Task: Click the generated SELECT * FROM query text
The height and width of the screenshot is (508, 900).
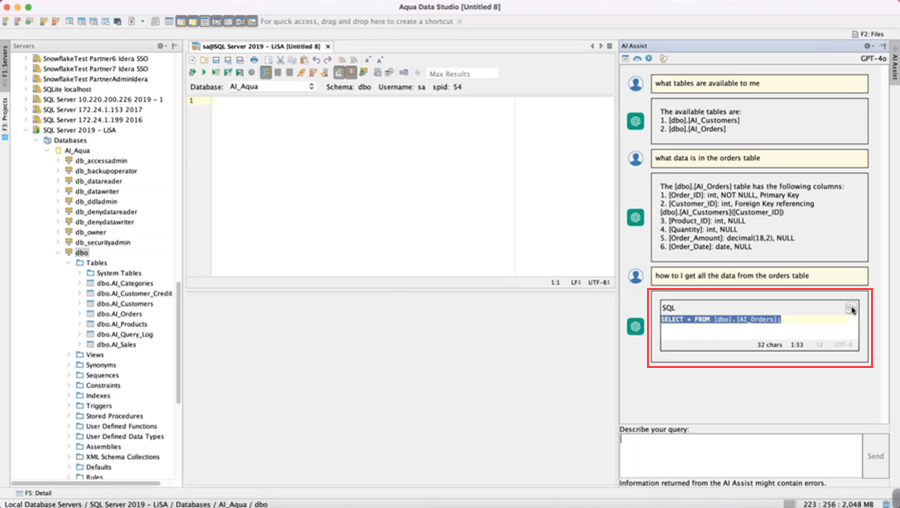Action: (720, 319)
